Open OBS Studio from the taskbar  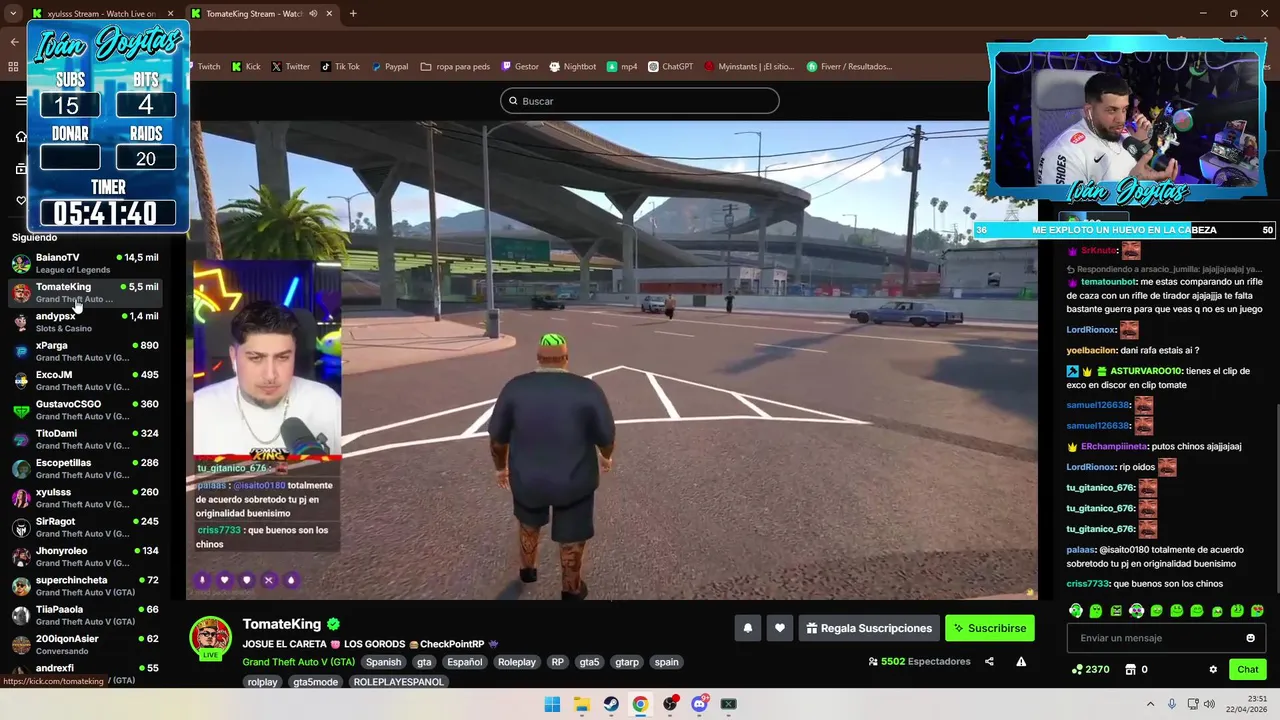point(670,704)
